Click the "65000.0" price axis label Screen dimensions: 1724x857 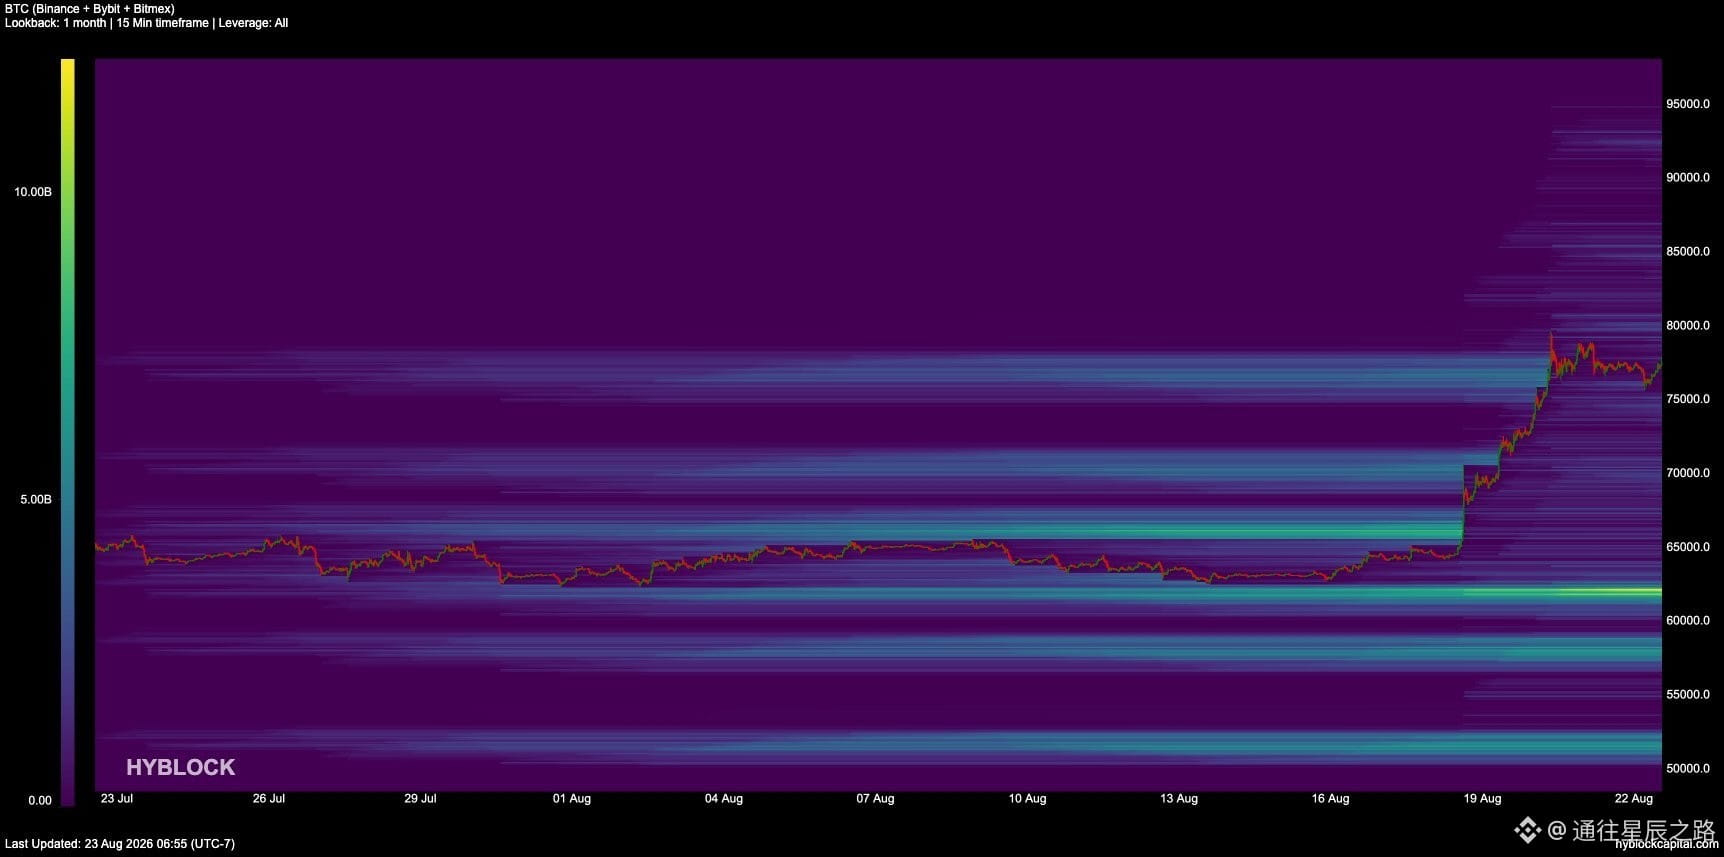point(1688,547)
